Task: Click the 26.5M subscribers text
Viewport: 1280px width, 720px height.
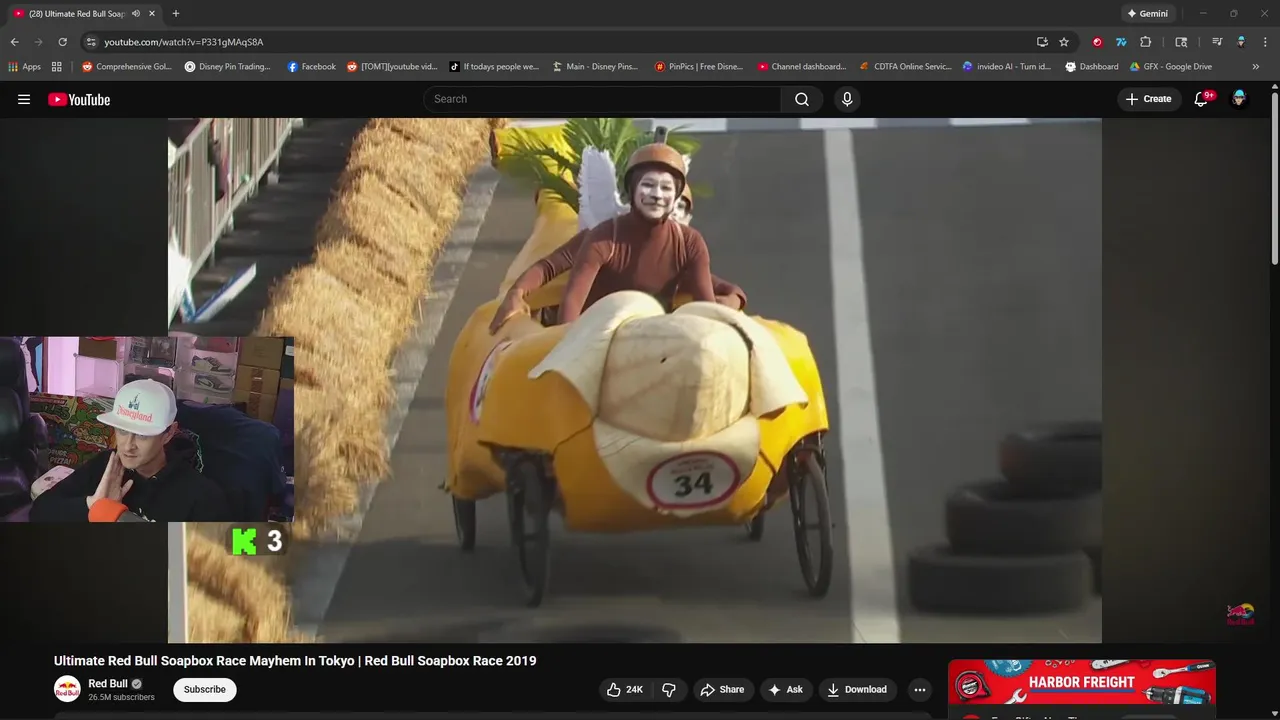Action: click(121, 697)
